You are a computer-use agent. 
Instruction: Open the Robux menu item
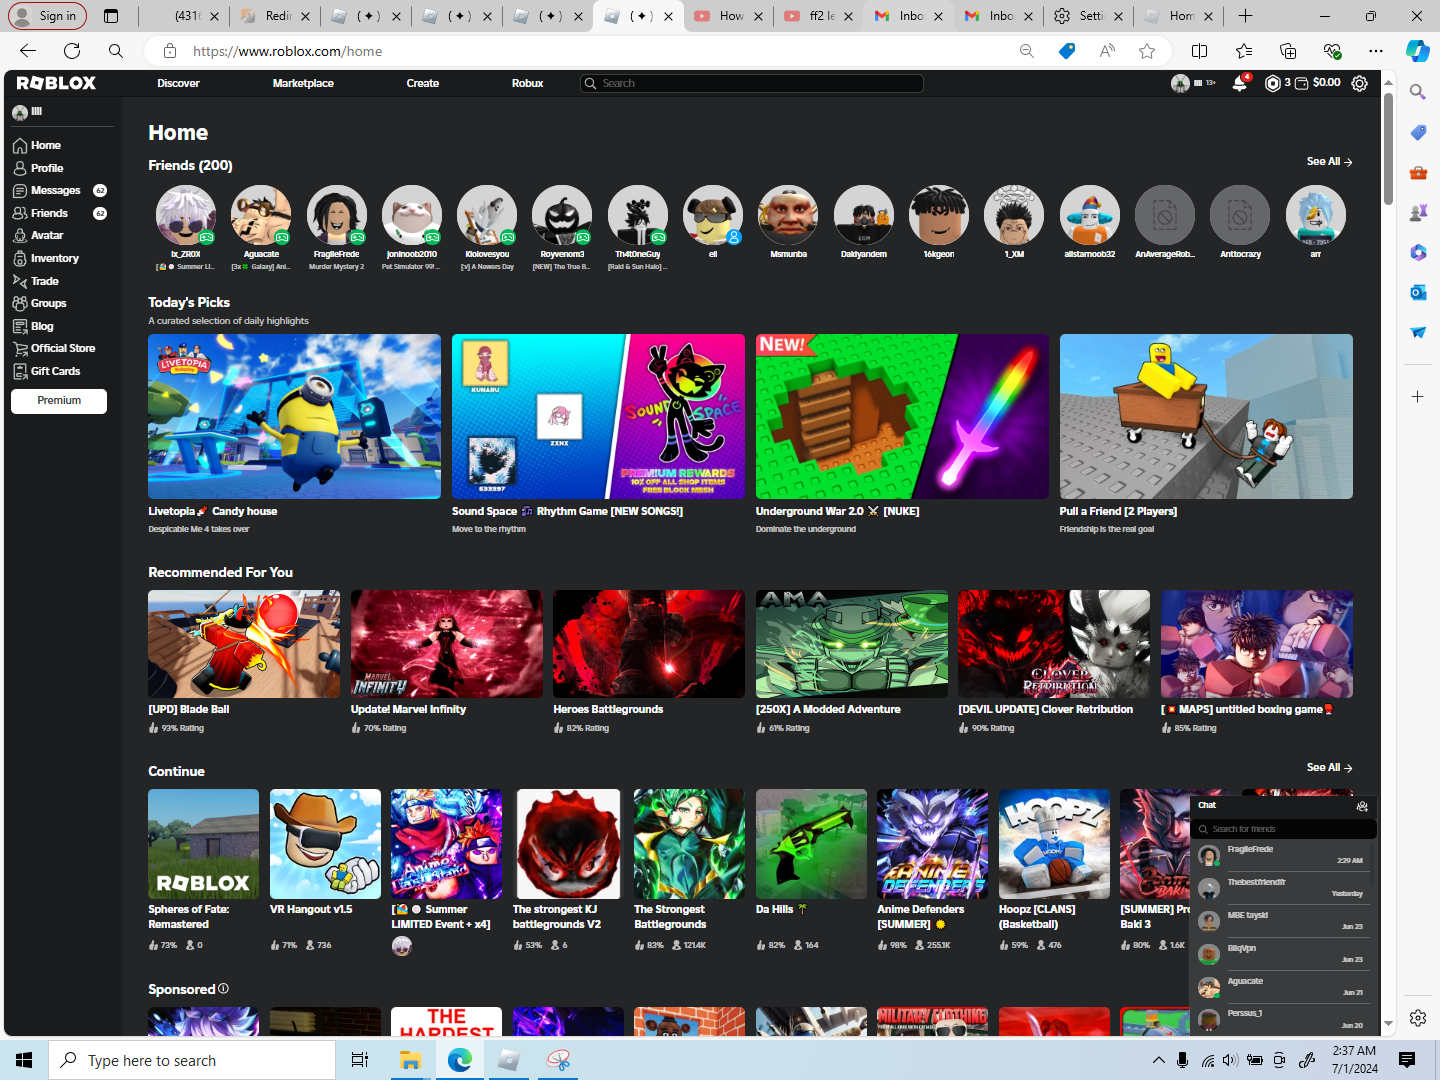click(527, 83)
